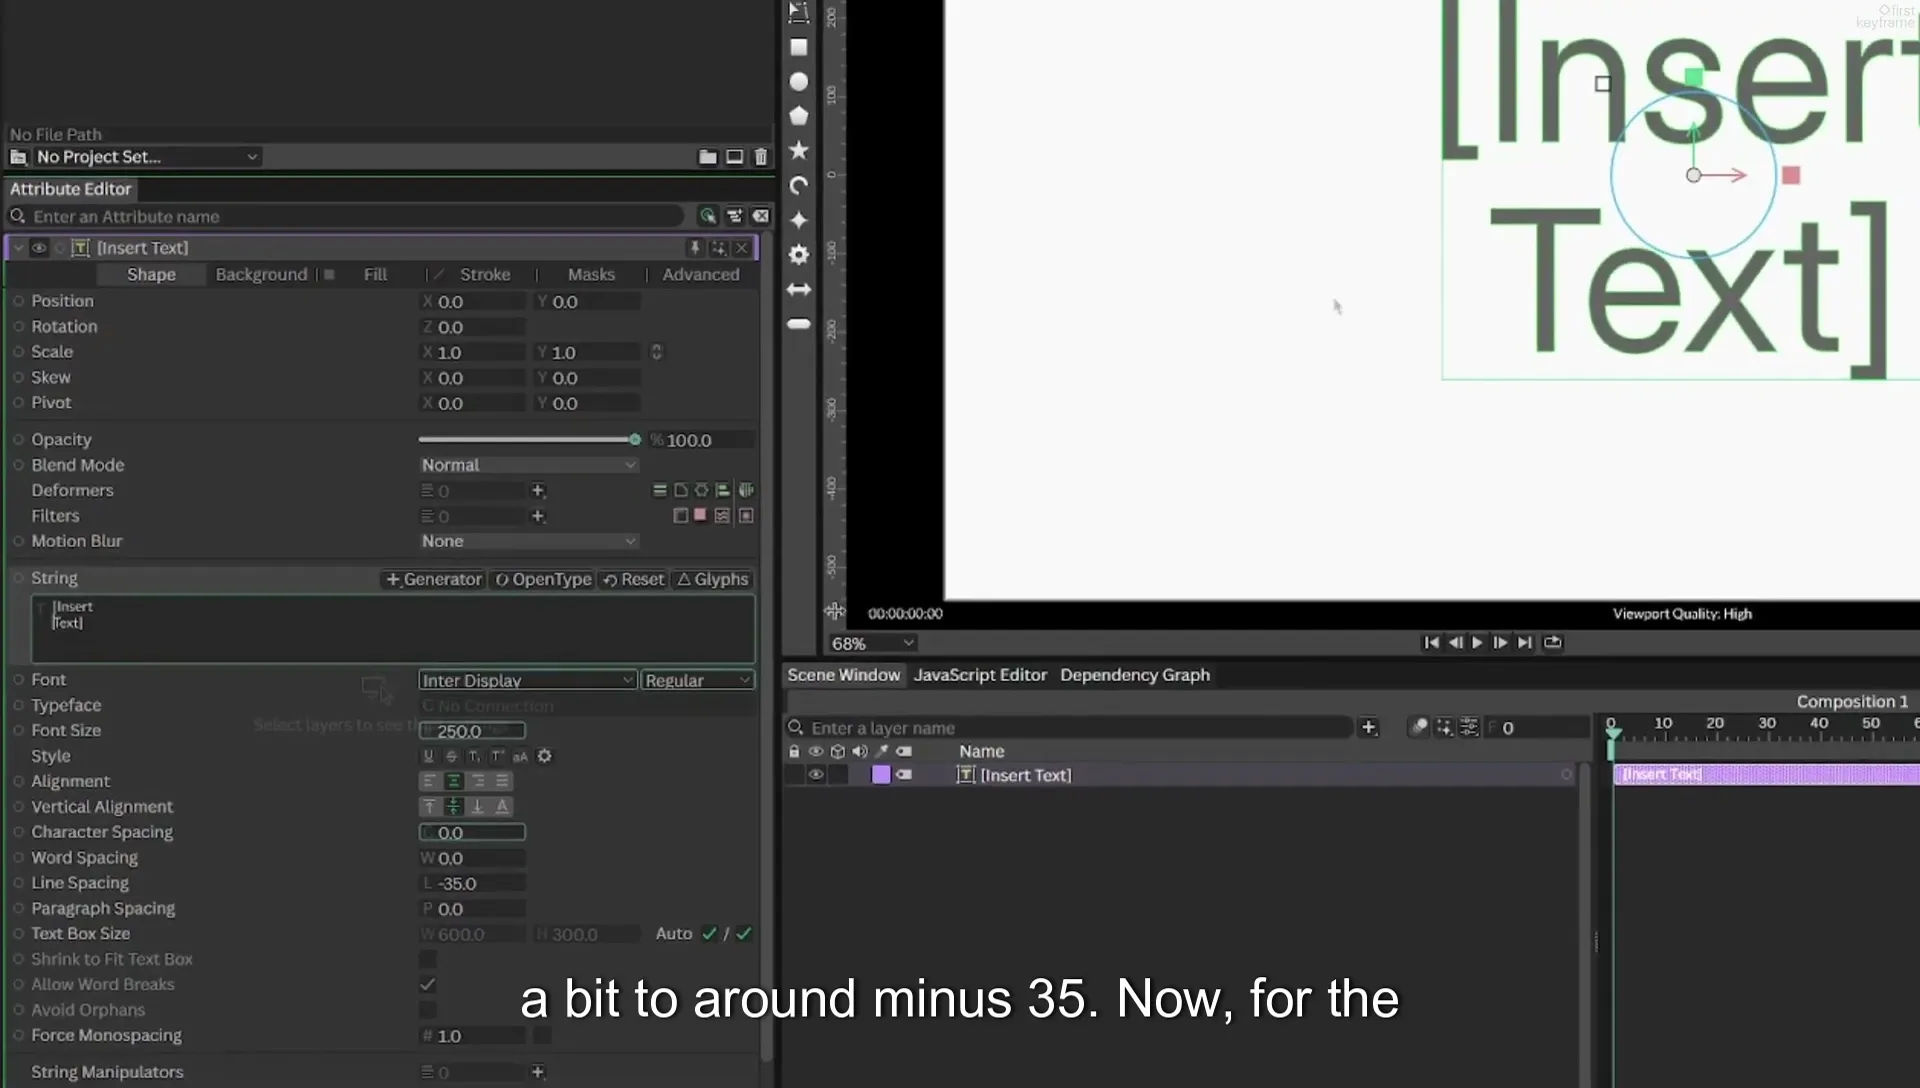
Task: Click the trash icon in the project bar
Action: [x=761, y=157]
